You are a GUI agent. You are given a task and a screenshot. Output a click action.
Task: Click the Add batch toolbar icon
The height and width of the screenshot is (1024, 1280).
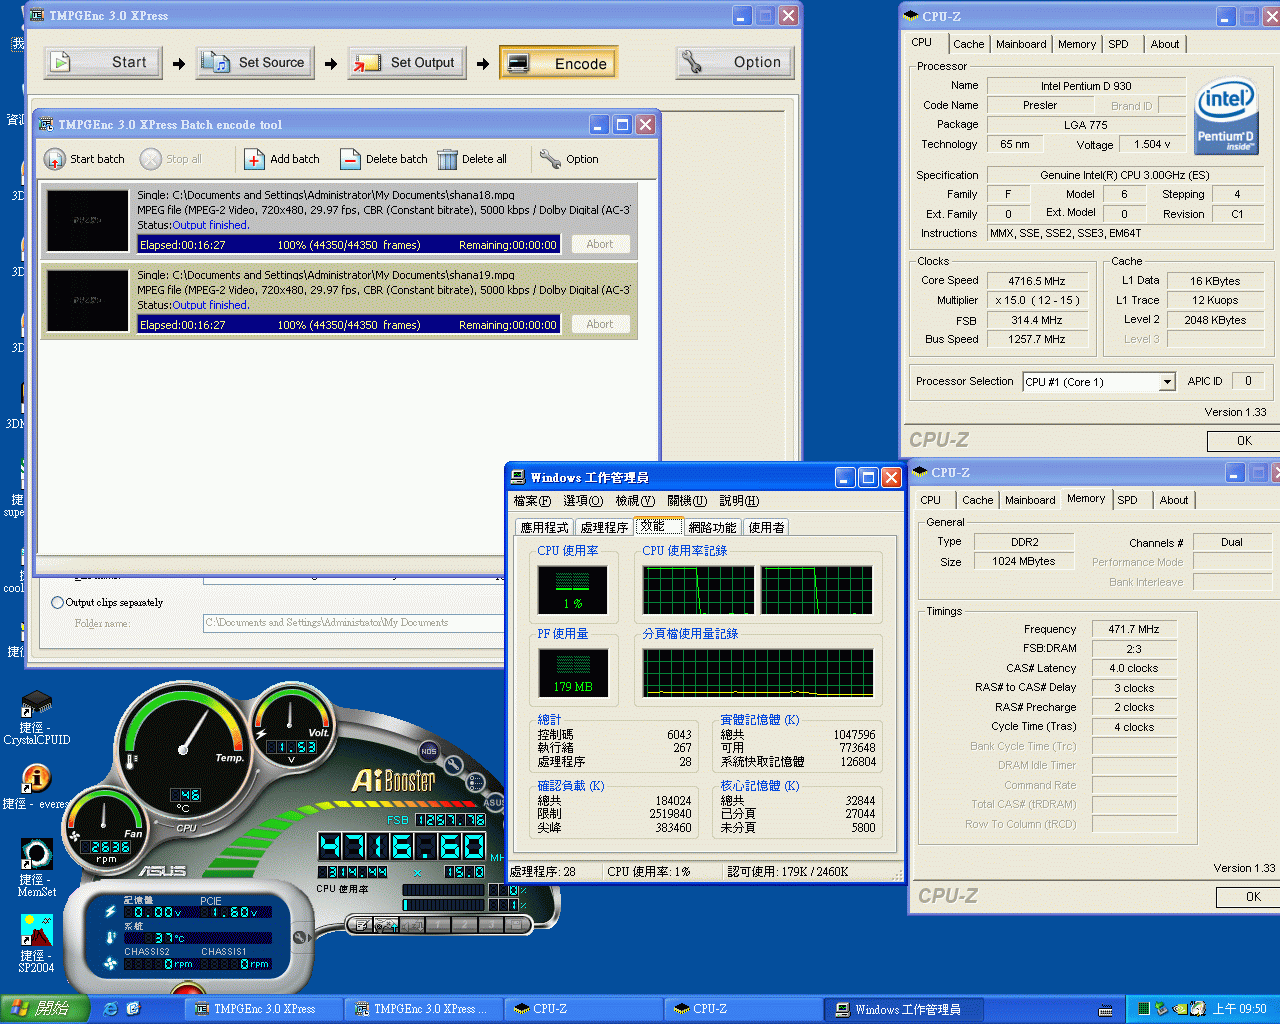[x=254, y=159]
